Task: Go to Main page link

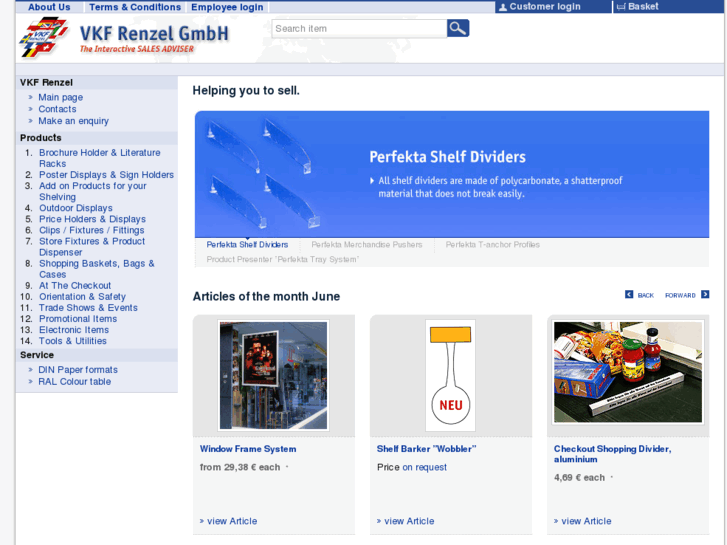Action: coord(61,97)
